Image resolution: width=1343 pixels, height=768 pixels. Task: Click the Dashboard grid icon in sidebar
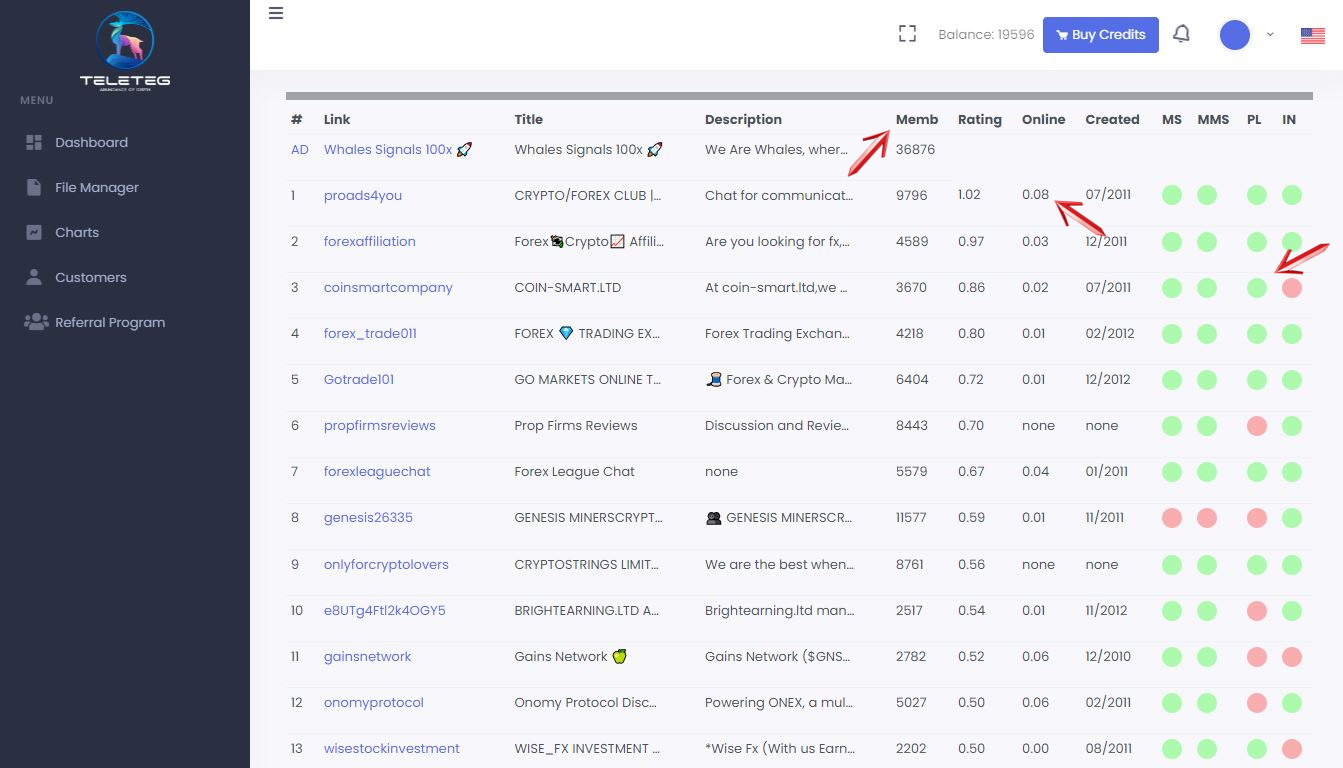[34, 142]
